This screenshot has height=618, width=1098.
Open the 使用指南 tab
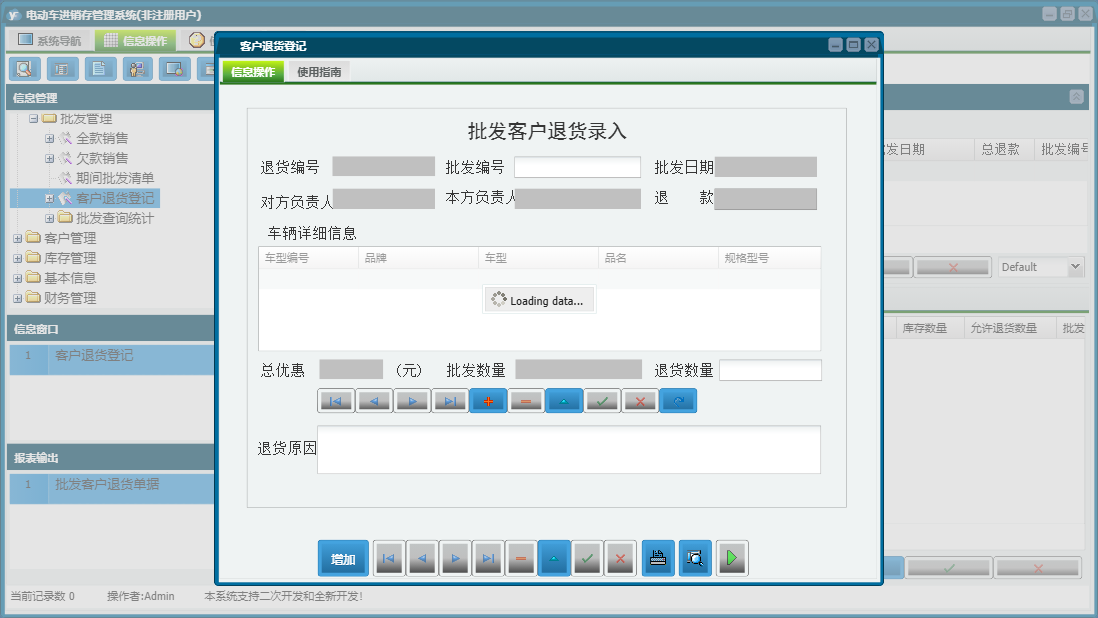319,71
